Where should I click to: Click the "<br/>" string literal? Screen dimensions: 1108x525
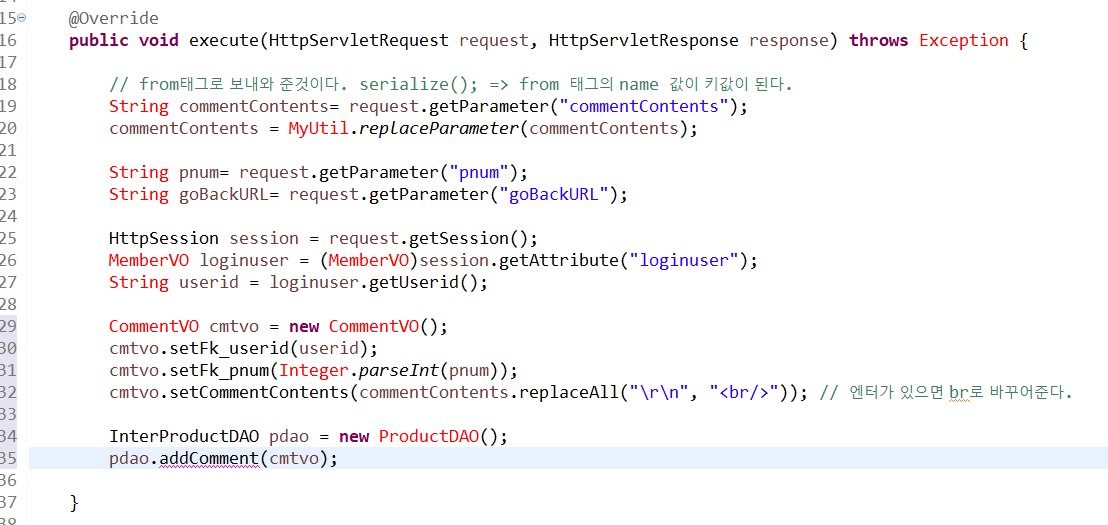click(745, 393)
